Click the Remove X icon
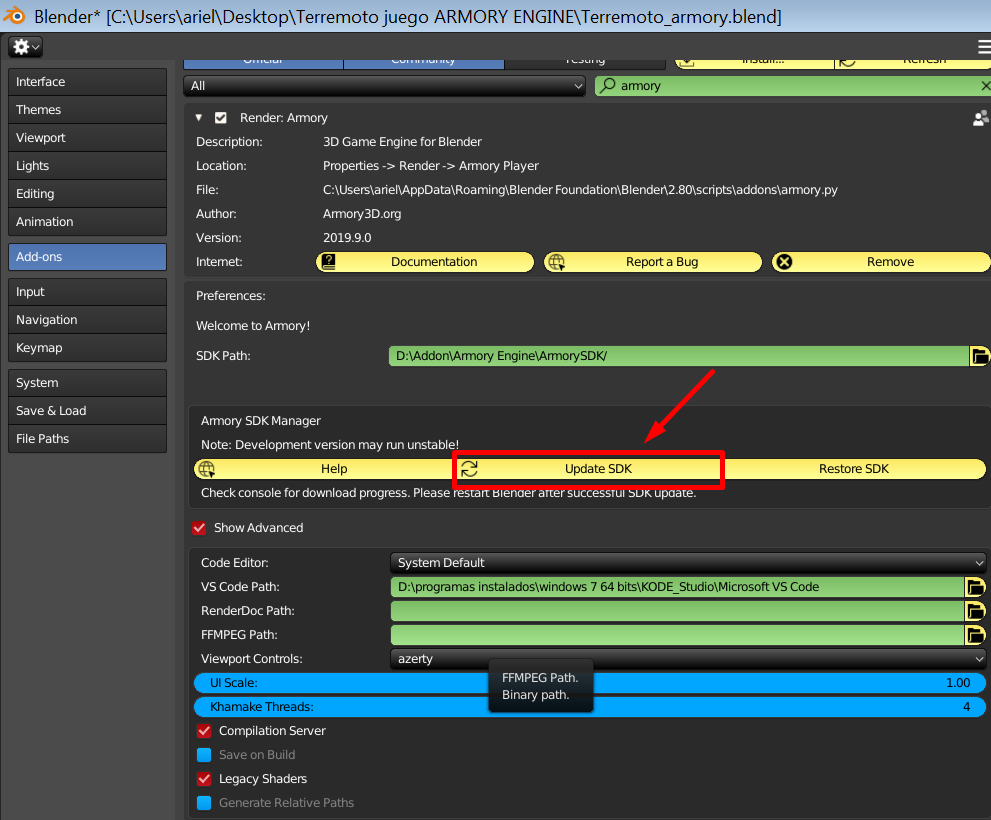The width and height of the screenshot is (991, 820). click(x=784, y=262)
